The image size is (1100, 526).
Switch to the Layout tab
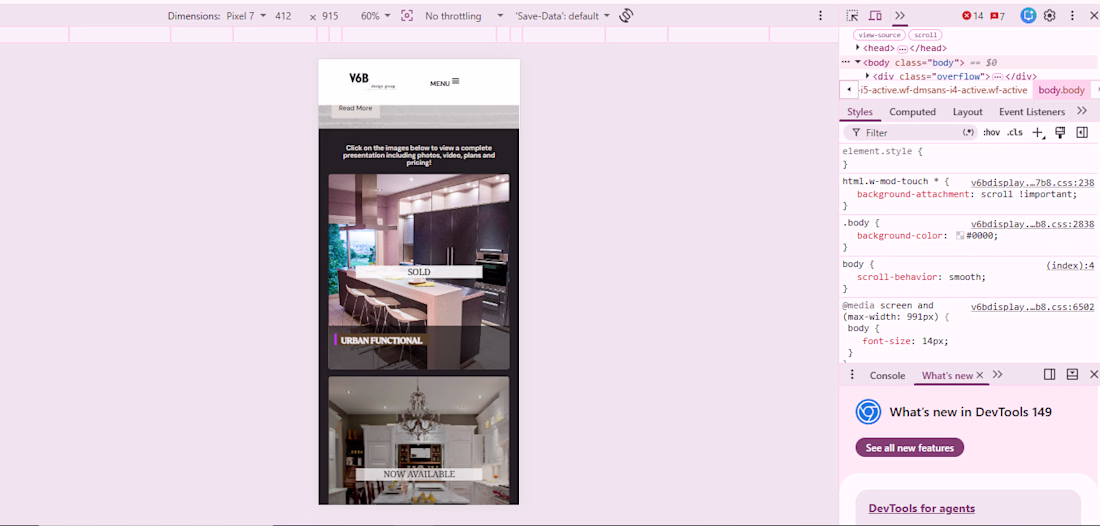[x=967, y=112]
